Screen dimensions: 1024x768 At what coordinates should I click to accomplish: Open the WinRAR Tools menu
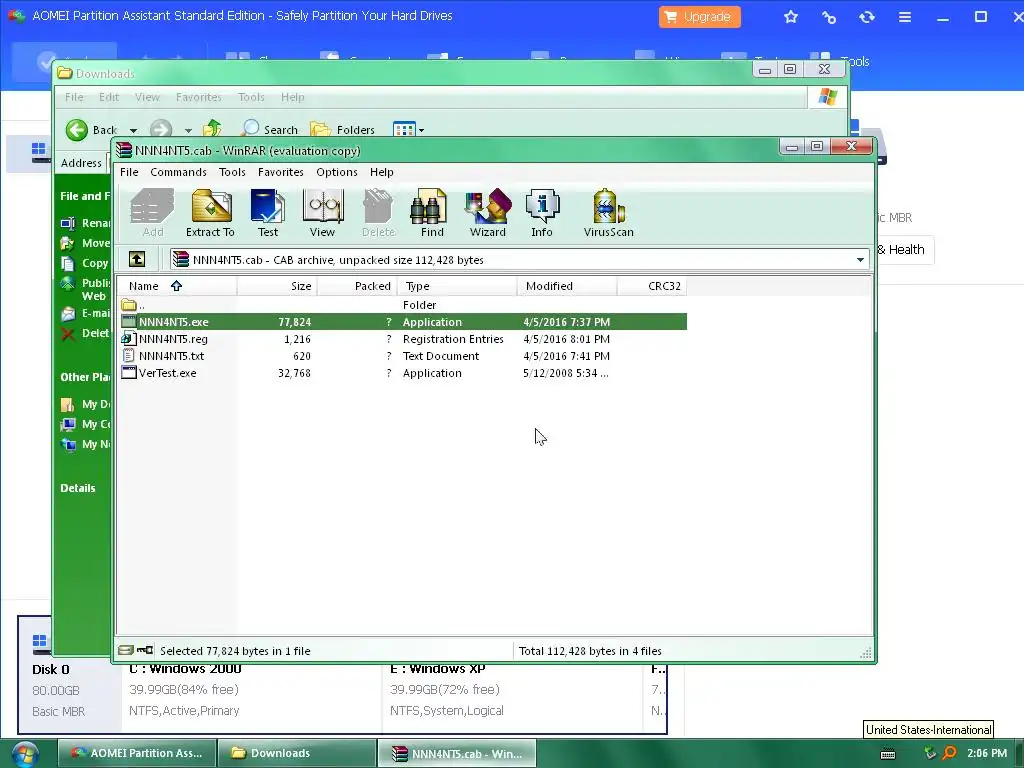point(232,172)
